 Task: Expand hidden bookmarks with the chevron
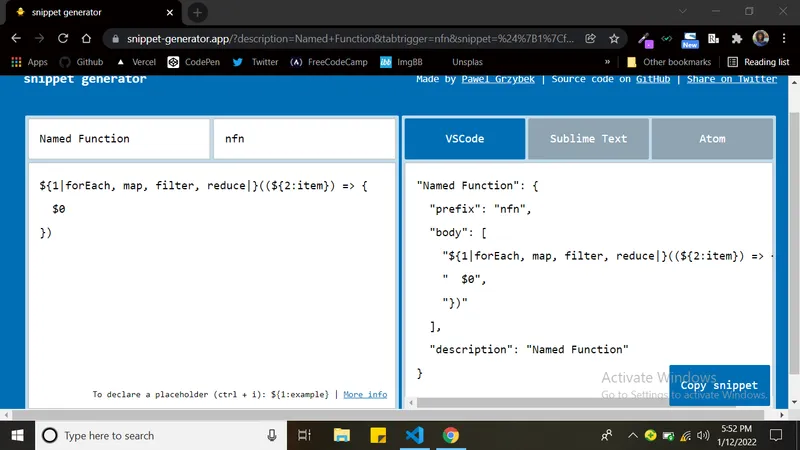point(607,62)
